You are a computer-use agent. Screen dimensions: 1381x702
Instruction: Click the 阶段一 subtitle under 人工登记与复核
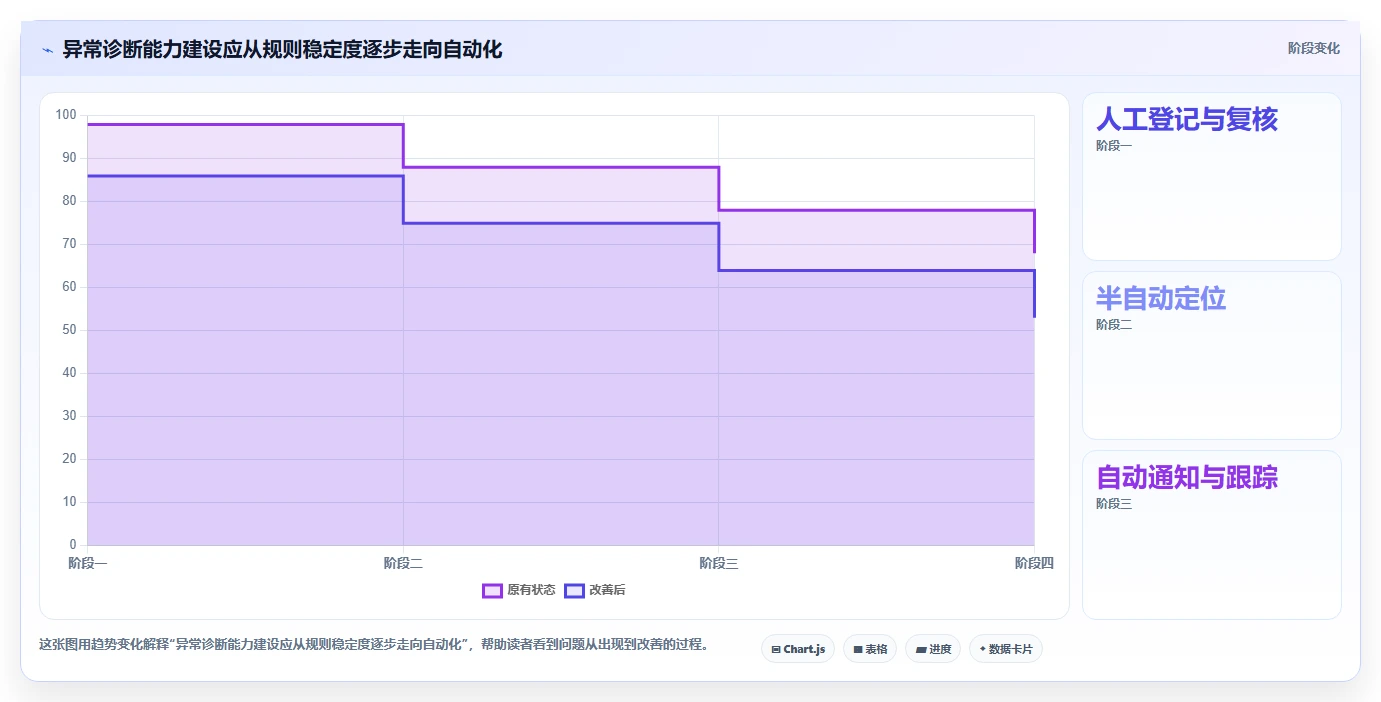pyautogui.click(x=1114, y=146)
